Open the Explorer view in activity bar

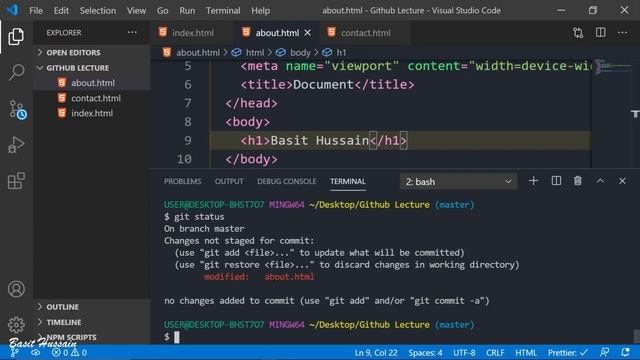16,36
